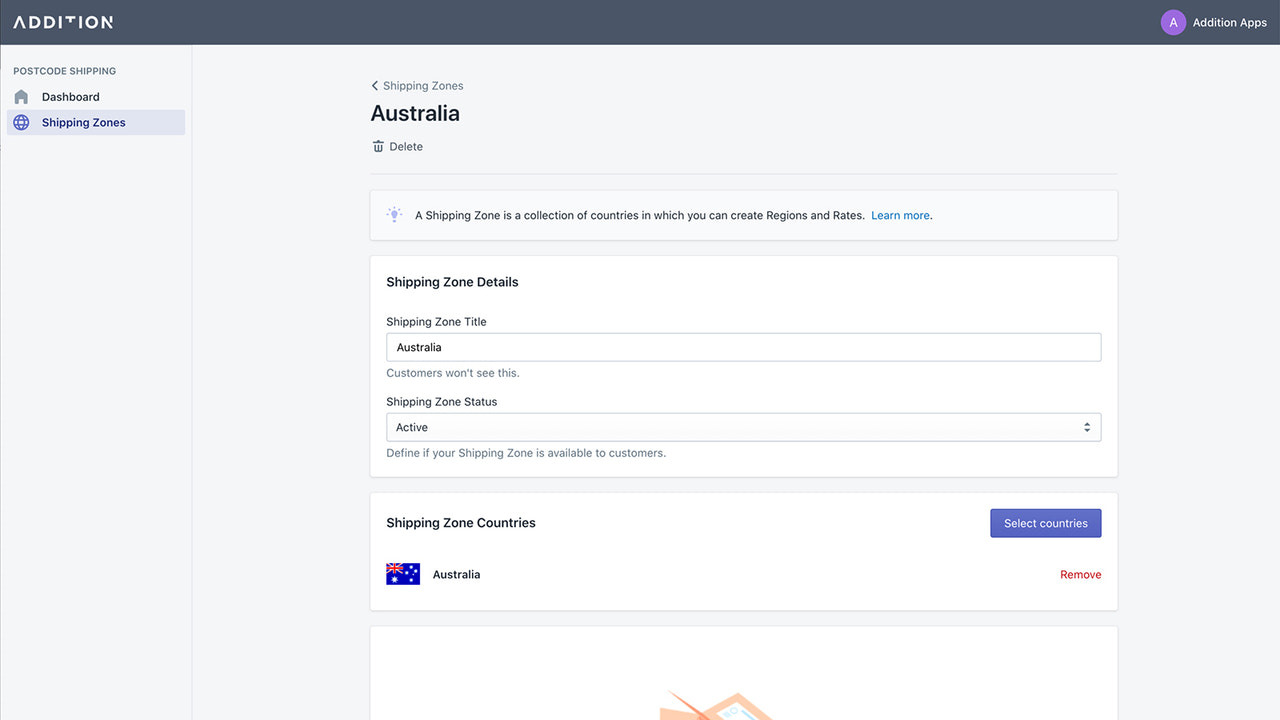Click the ADDITION logo
Screen dimensions: 1280x720
64,21
